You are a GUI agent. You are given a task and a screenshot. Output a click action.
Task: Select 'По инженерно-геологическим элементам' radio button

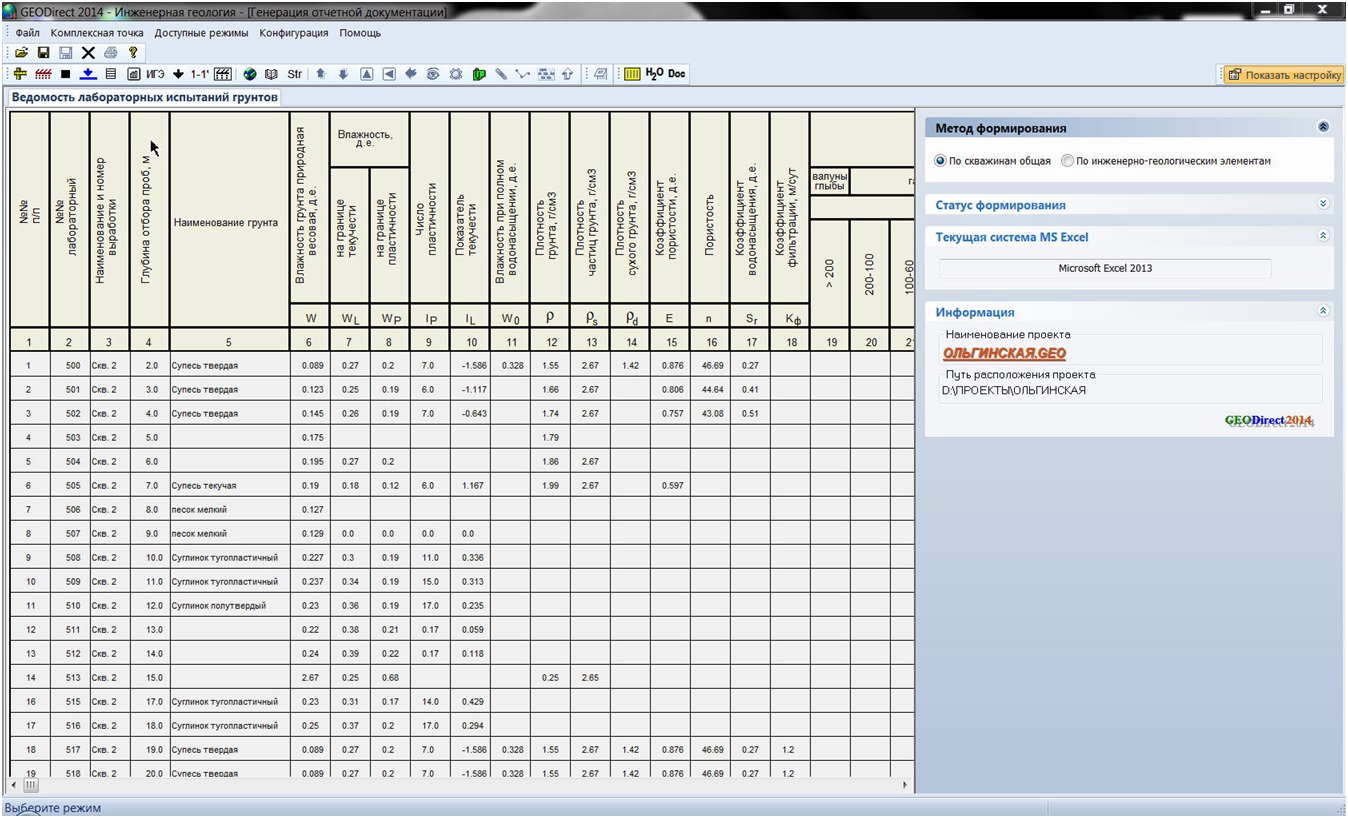click(x=1067, y=161)
